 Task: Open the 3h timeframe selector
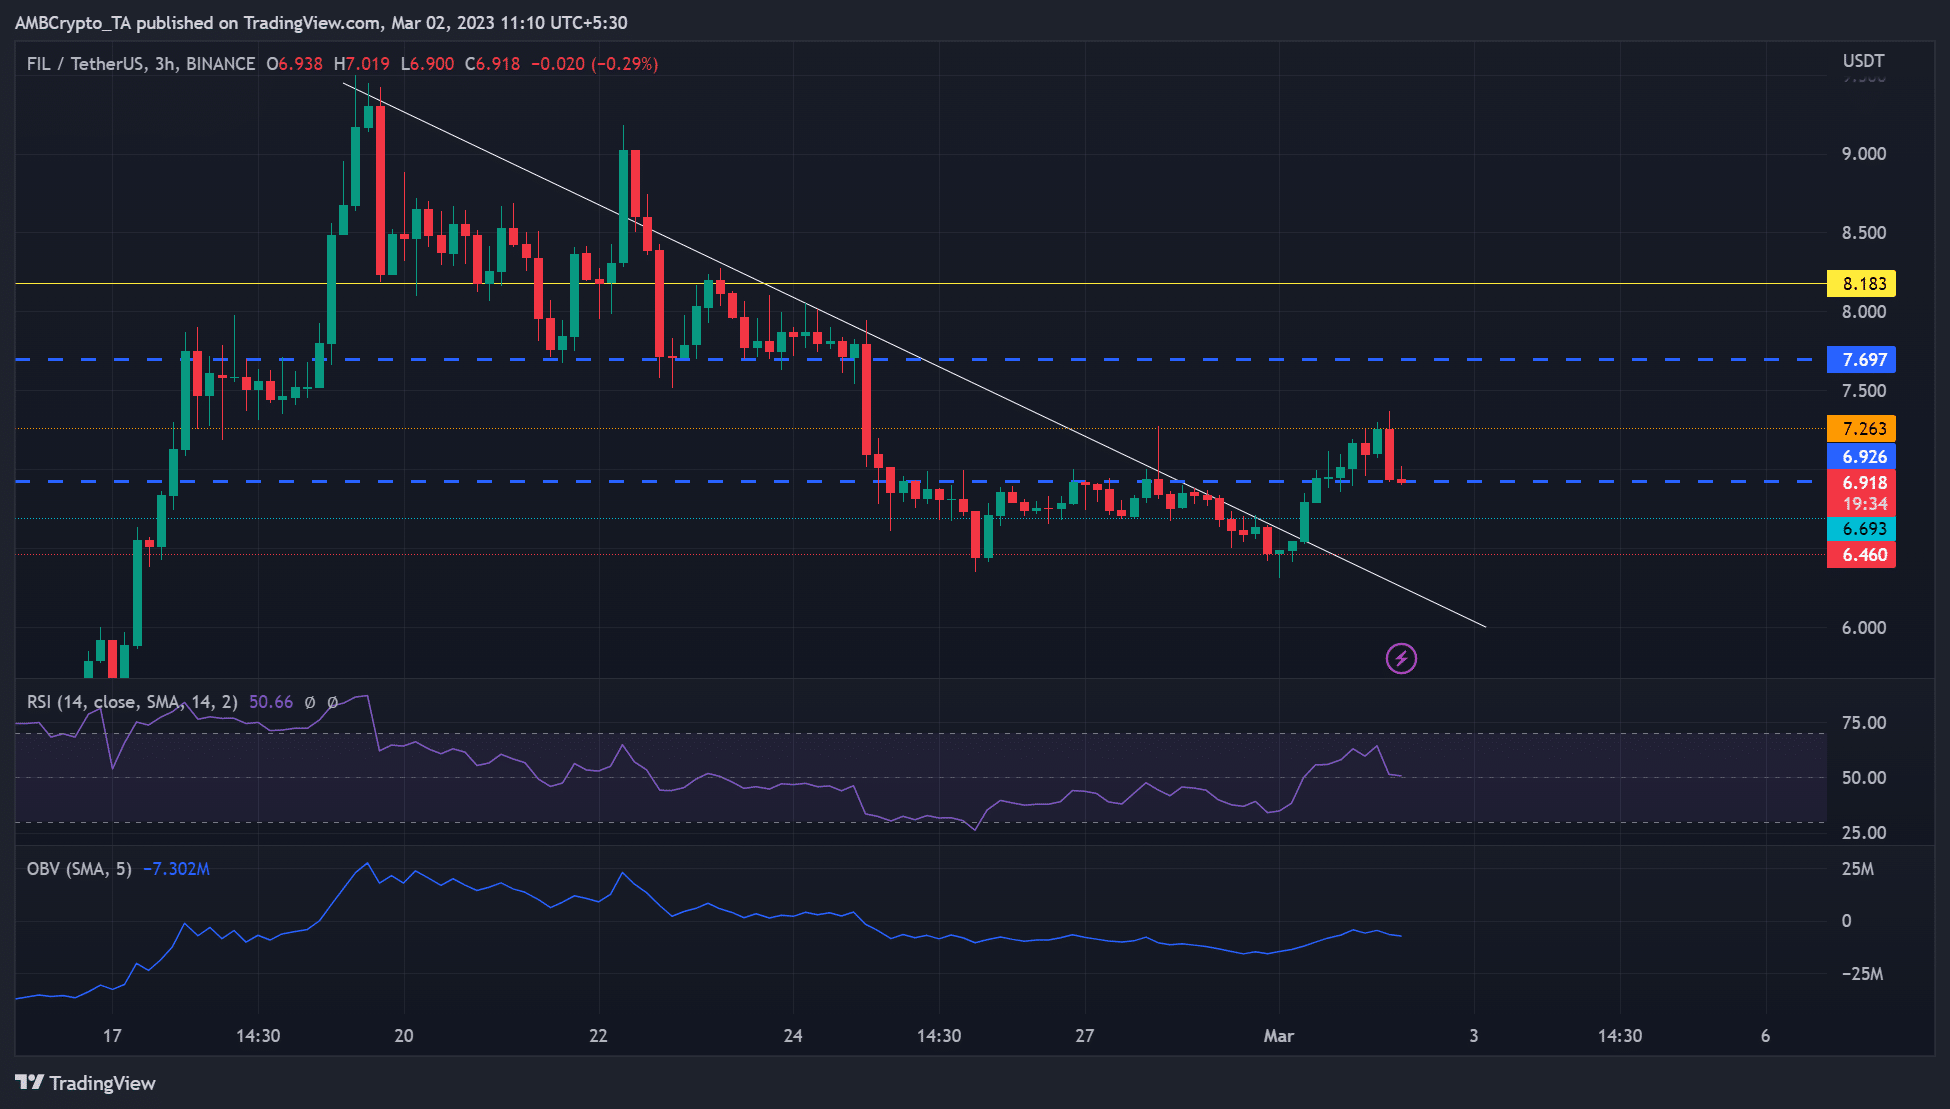(x=166, y=63)
